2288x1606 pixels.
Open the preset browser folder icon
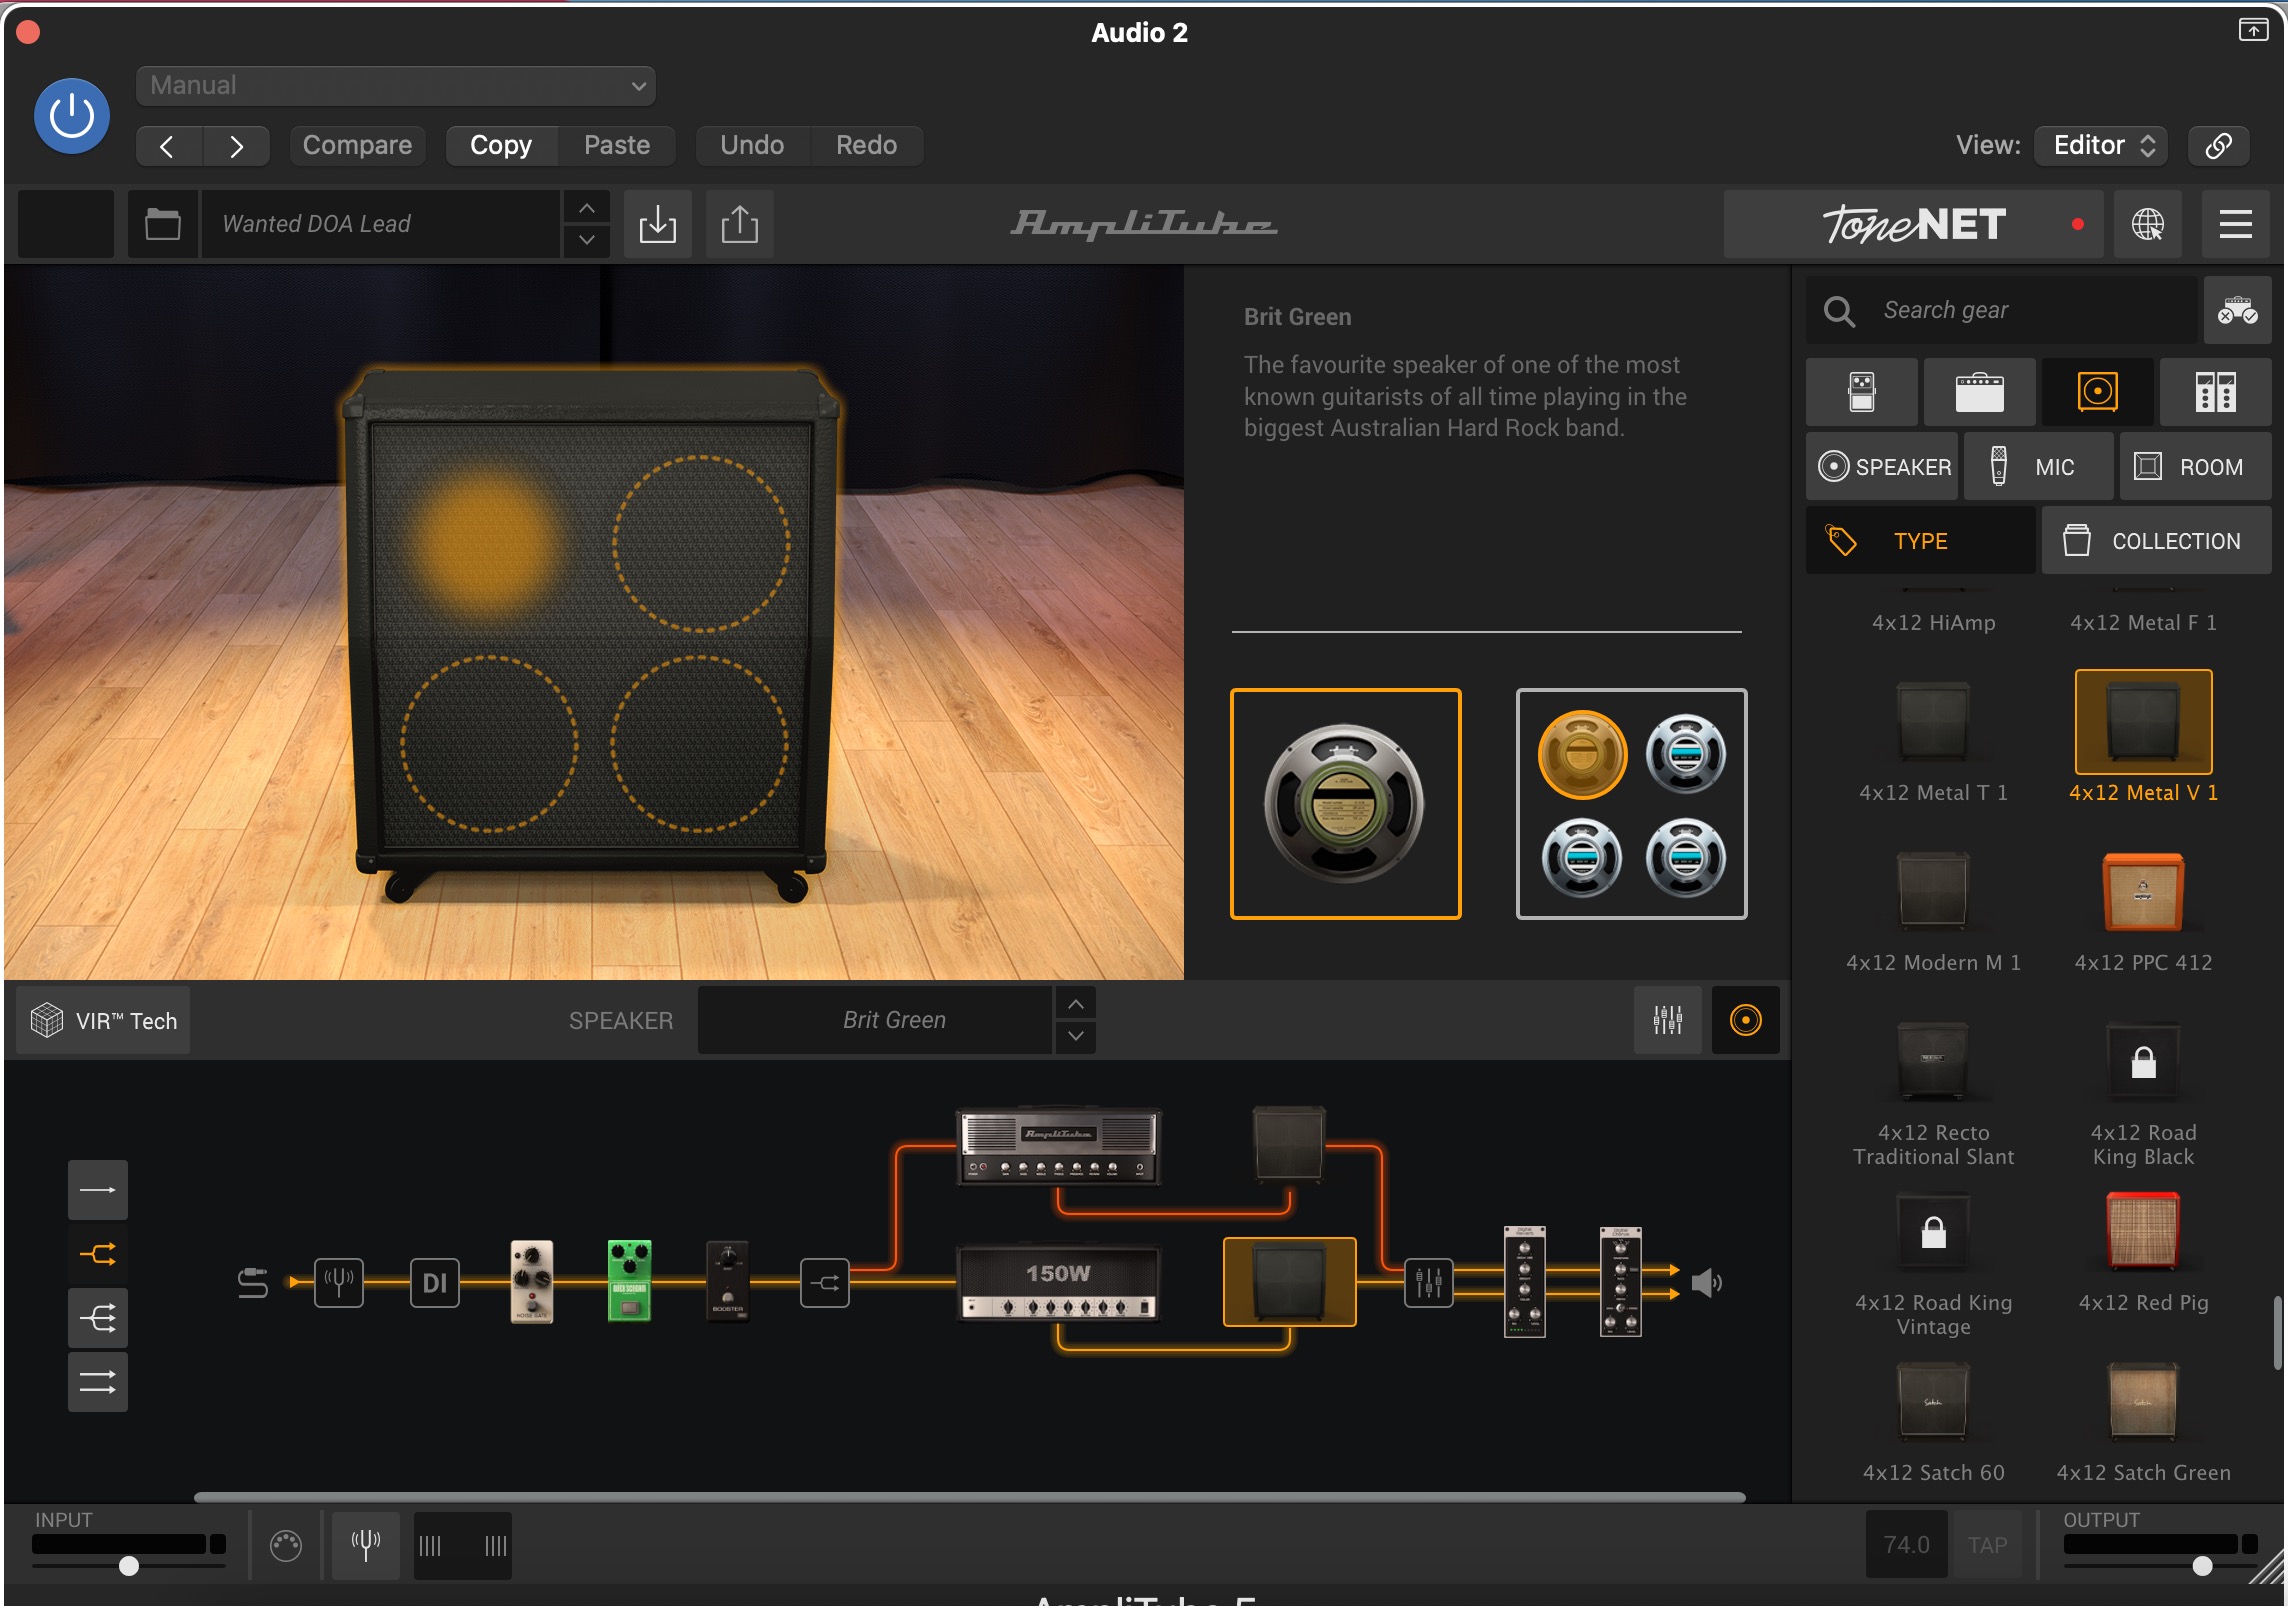[163, 224]
